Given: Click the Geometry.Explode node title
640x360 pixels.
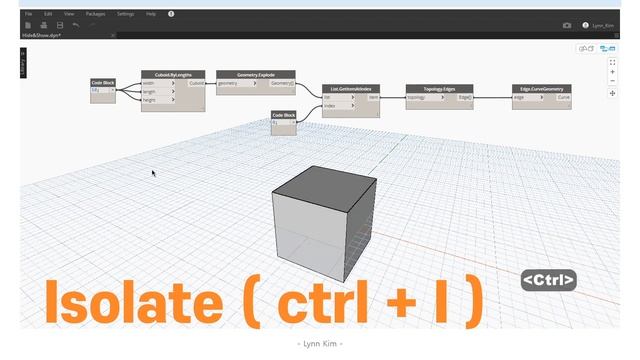Looking at the screenshot, I should [256, 75].
